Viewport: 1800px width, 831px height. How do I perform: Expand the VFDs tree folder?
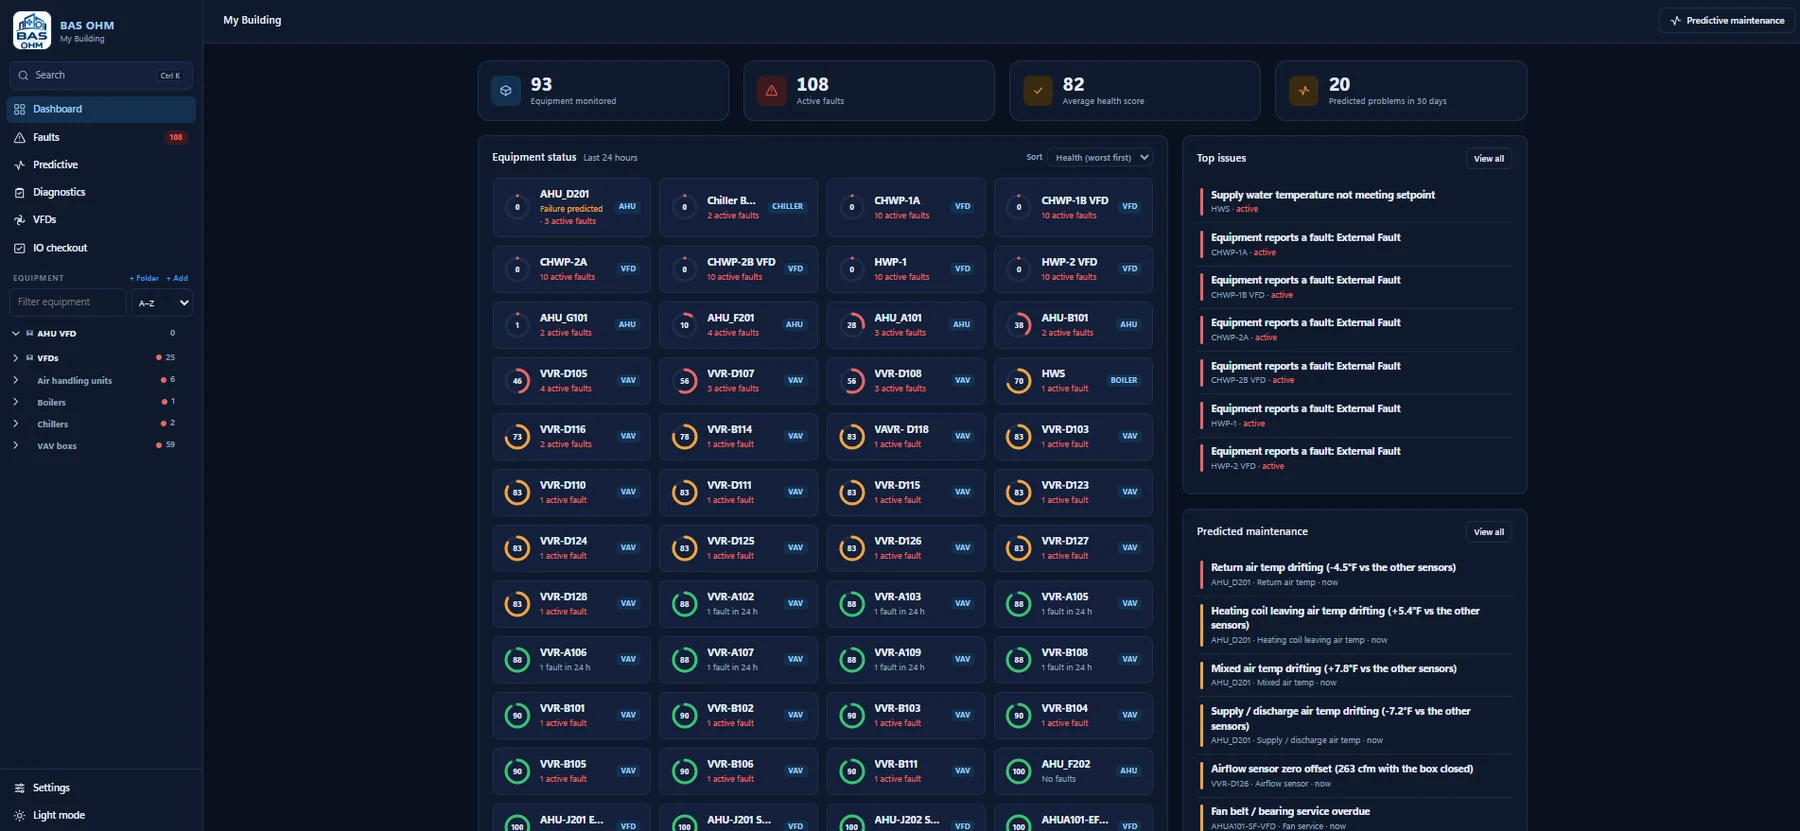pyautogui.click(x=16, y=358)
